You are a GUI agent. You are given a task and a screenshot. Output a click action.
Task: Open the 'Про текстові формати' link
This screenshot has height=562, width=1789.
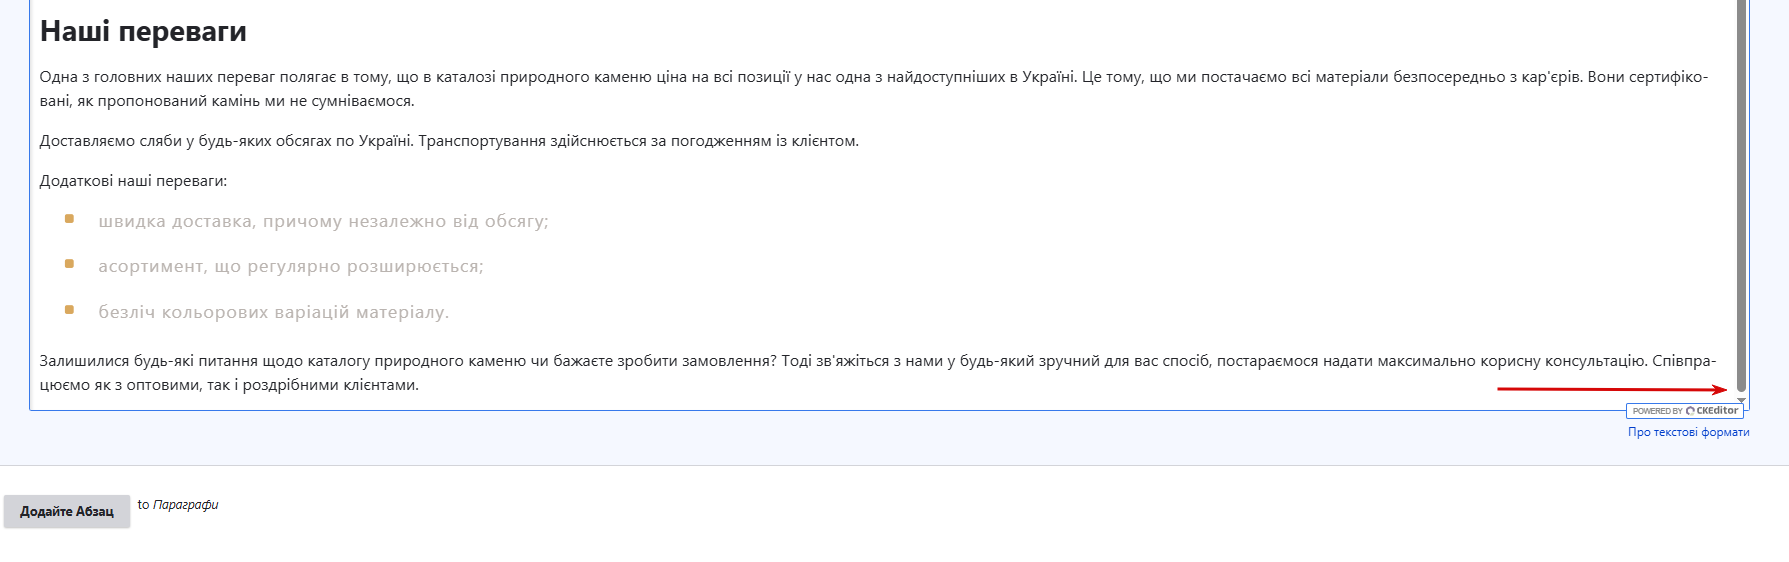1688,432
